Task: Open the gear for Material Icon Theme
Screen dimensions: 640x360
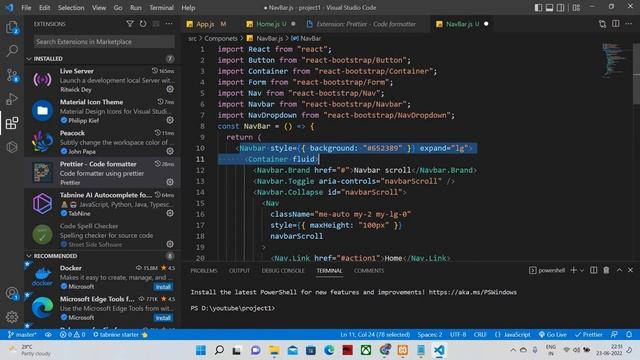Action: pyautogui.click(x=170, y=120)
